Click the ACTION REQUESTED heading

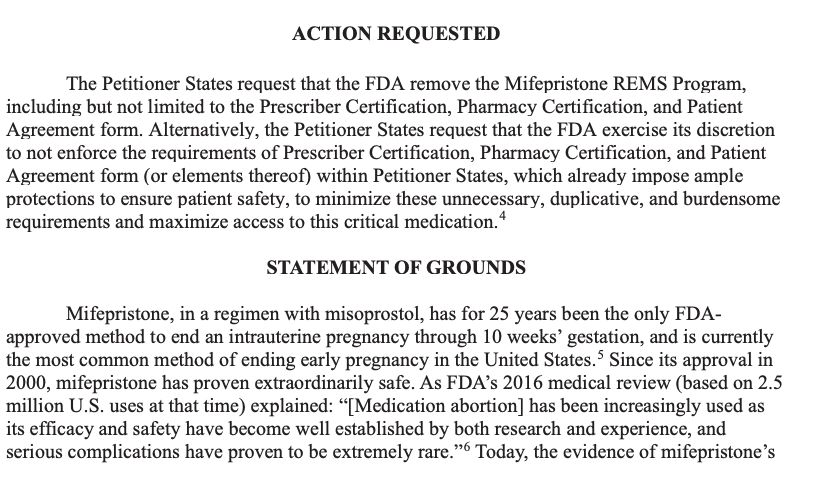click(396, 35)
